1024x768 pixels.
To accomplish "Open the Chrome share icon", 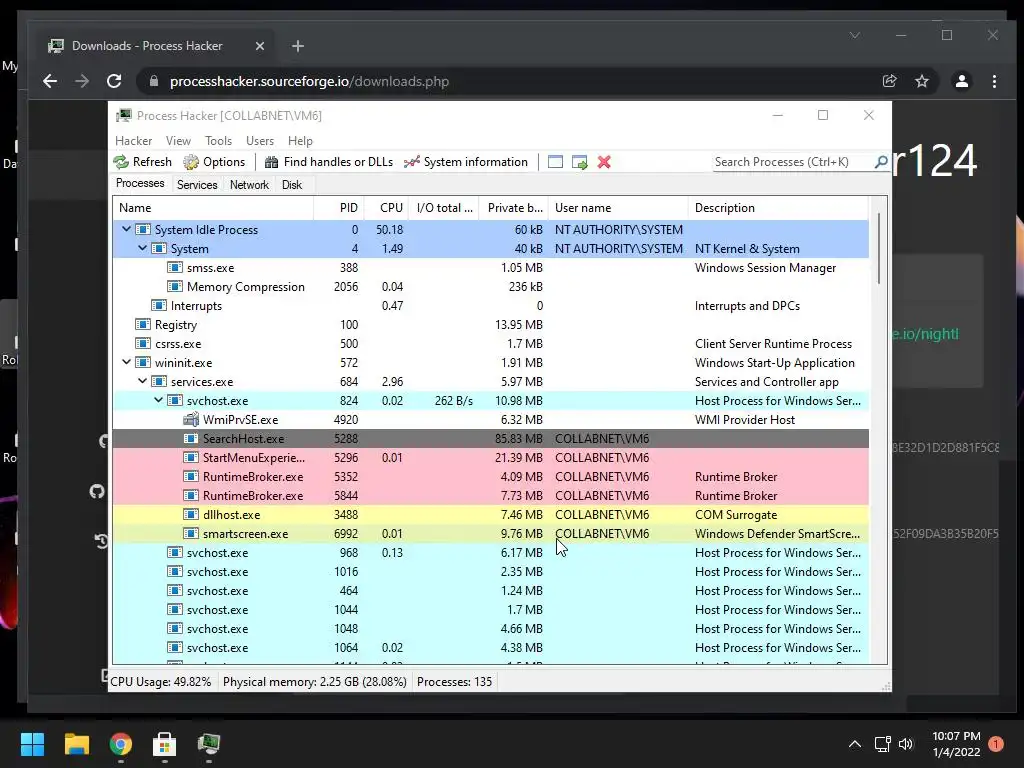I will pyautogui.click(x=889, y=81).
